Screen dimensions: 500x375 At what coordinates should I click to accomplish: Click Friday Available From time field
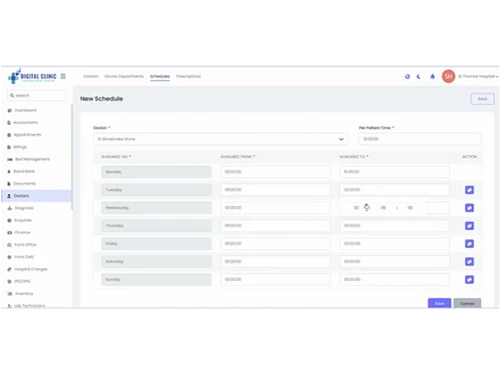point(275,244)
